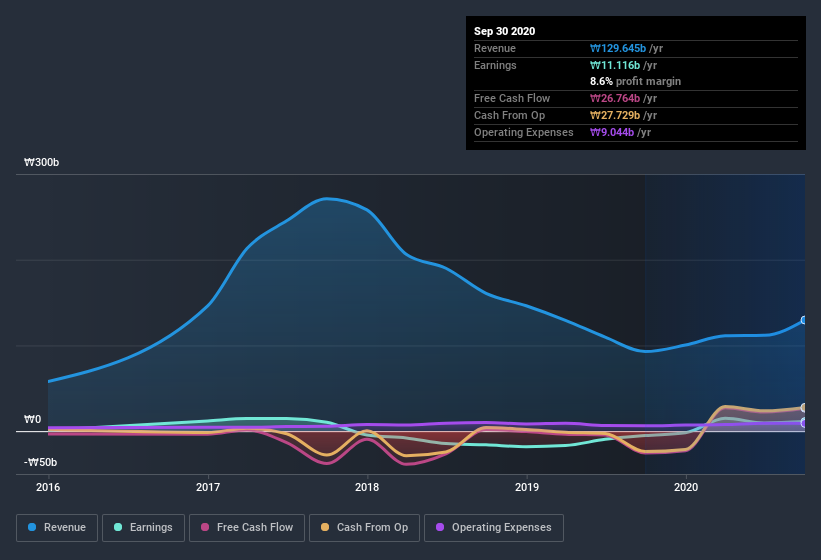Click the ₩11.116b earnings value
This screenshot has height=560, width=821.
tap(615, 65)
